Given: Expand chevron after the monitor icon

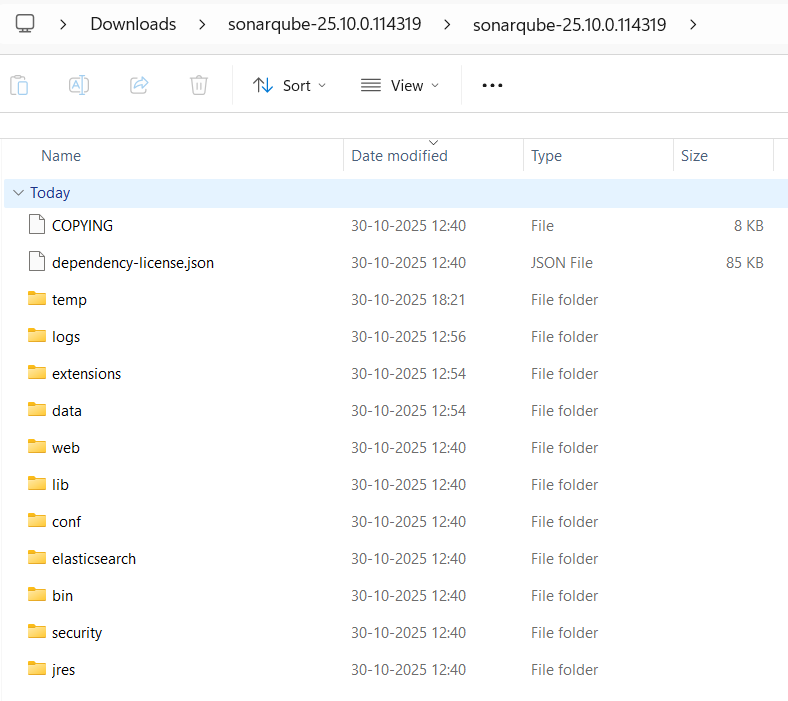Looking at the screenshot, I should click(x=63, y=24).
